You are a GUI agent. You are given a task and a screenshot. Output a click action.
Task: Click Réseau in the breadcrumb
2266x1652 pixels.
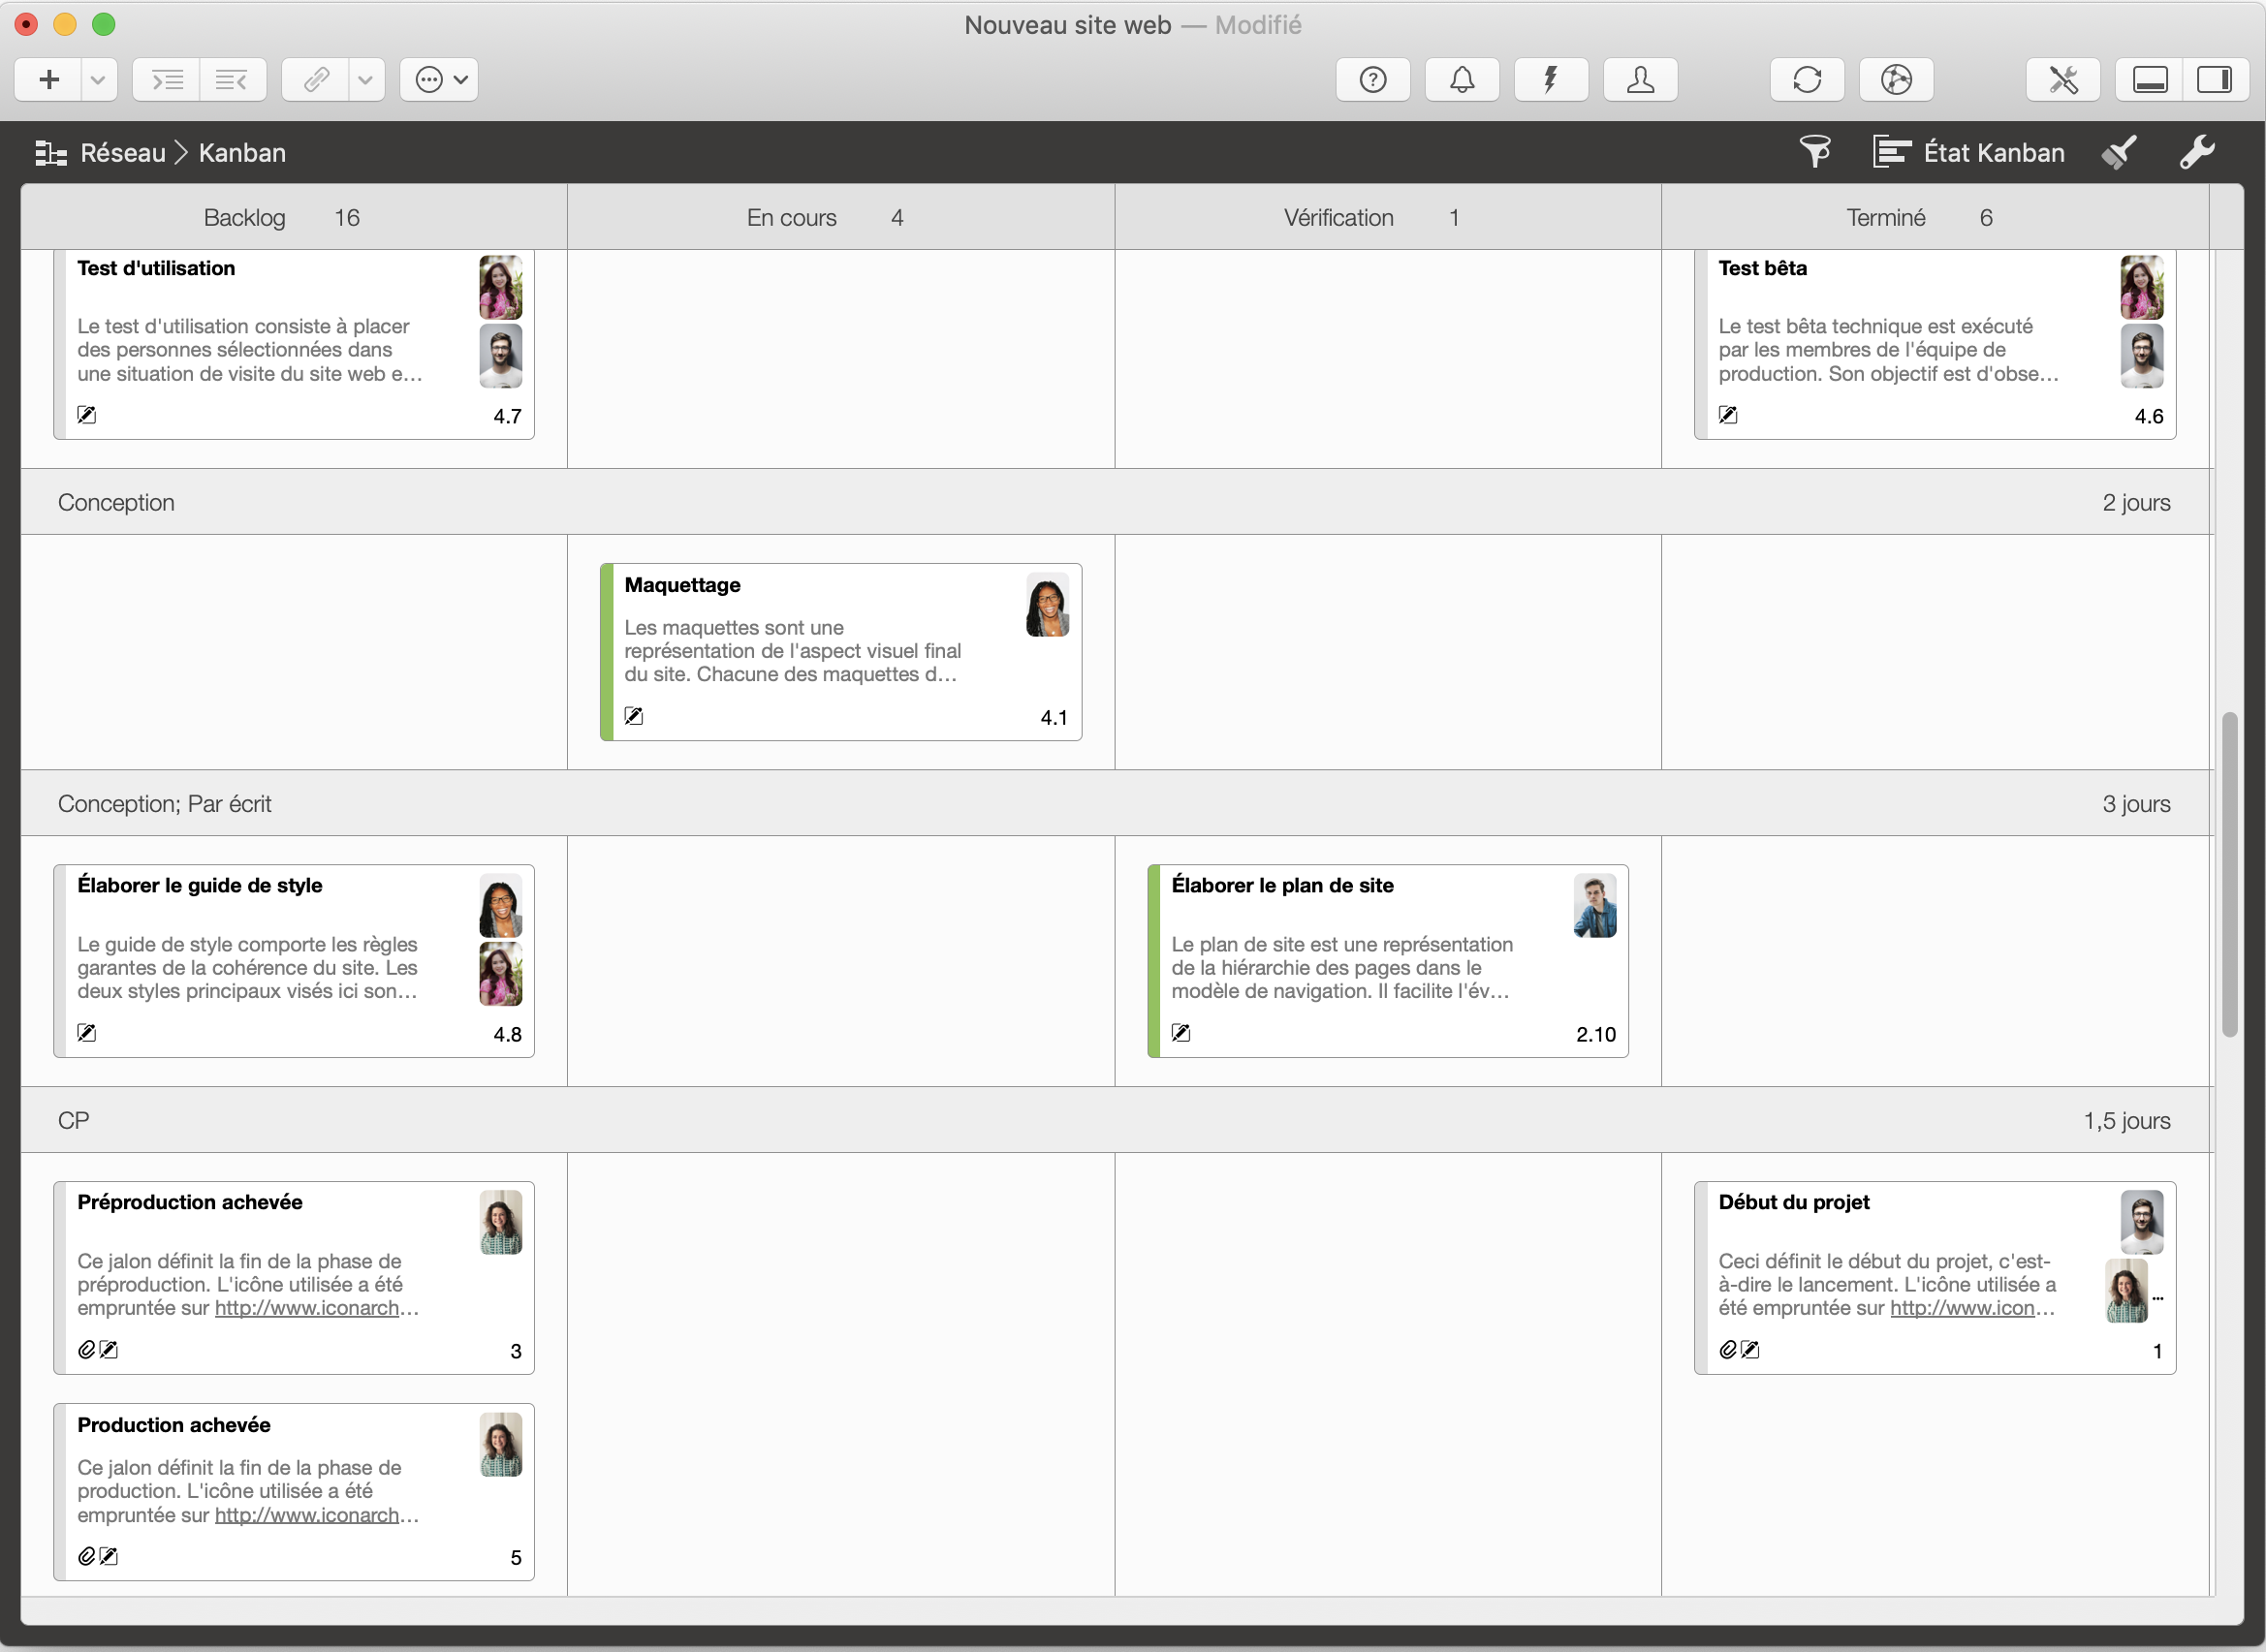(122, 153)
